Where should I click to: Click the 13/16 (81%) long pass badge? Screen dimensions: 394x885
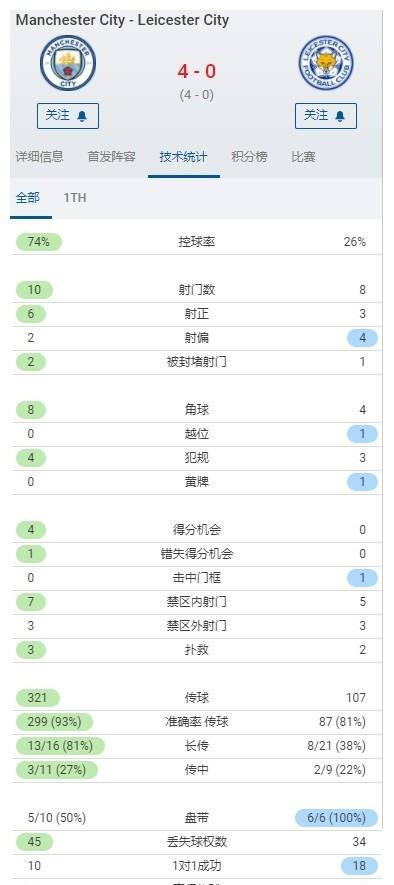click(60, 746)
